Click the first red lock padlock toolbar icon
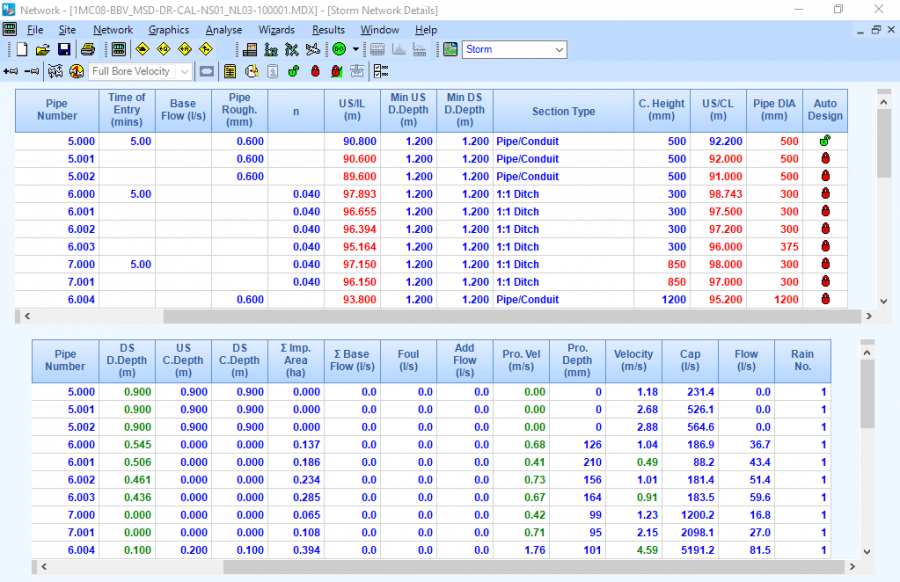 [x=315, y=72]
